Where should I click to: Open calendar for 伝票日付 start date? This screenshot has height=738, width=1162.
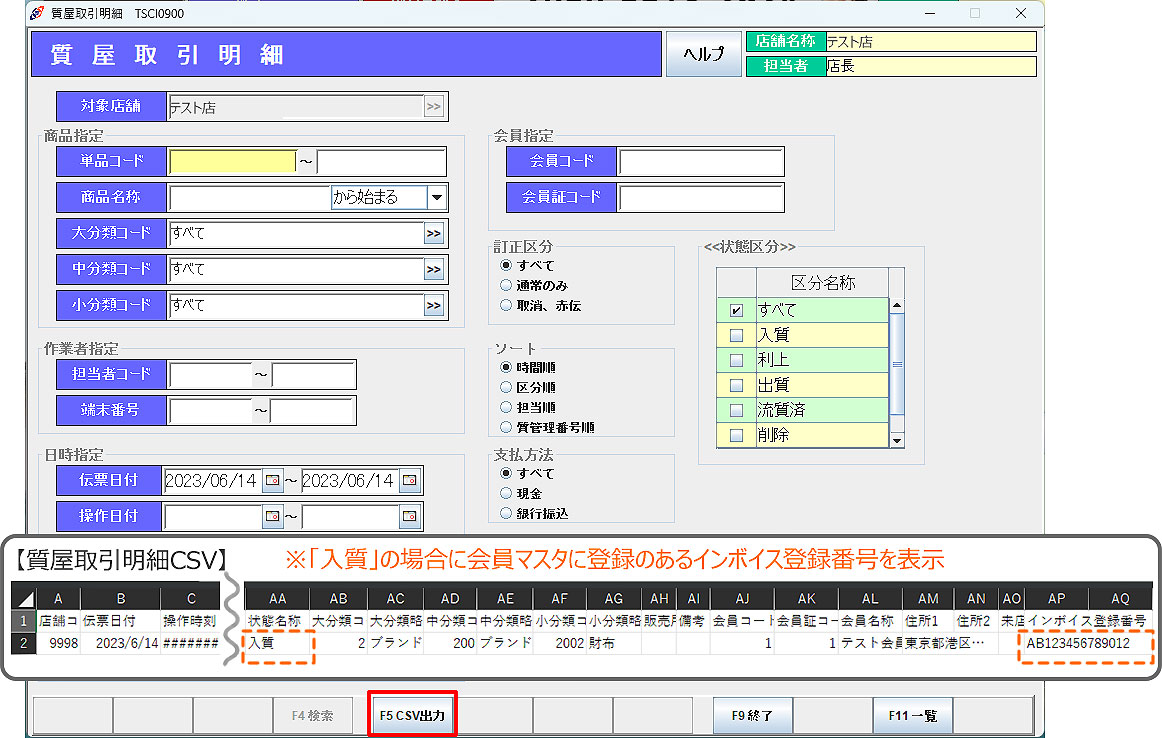pos(272,481)
